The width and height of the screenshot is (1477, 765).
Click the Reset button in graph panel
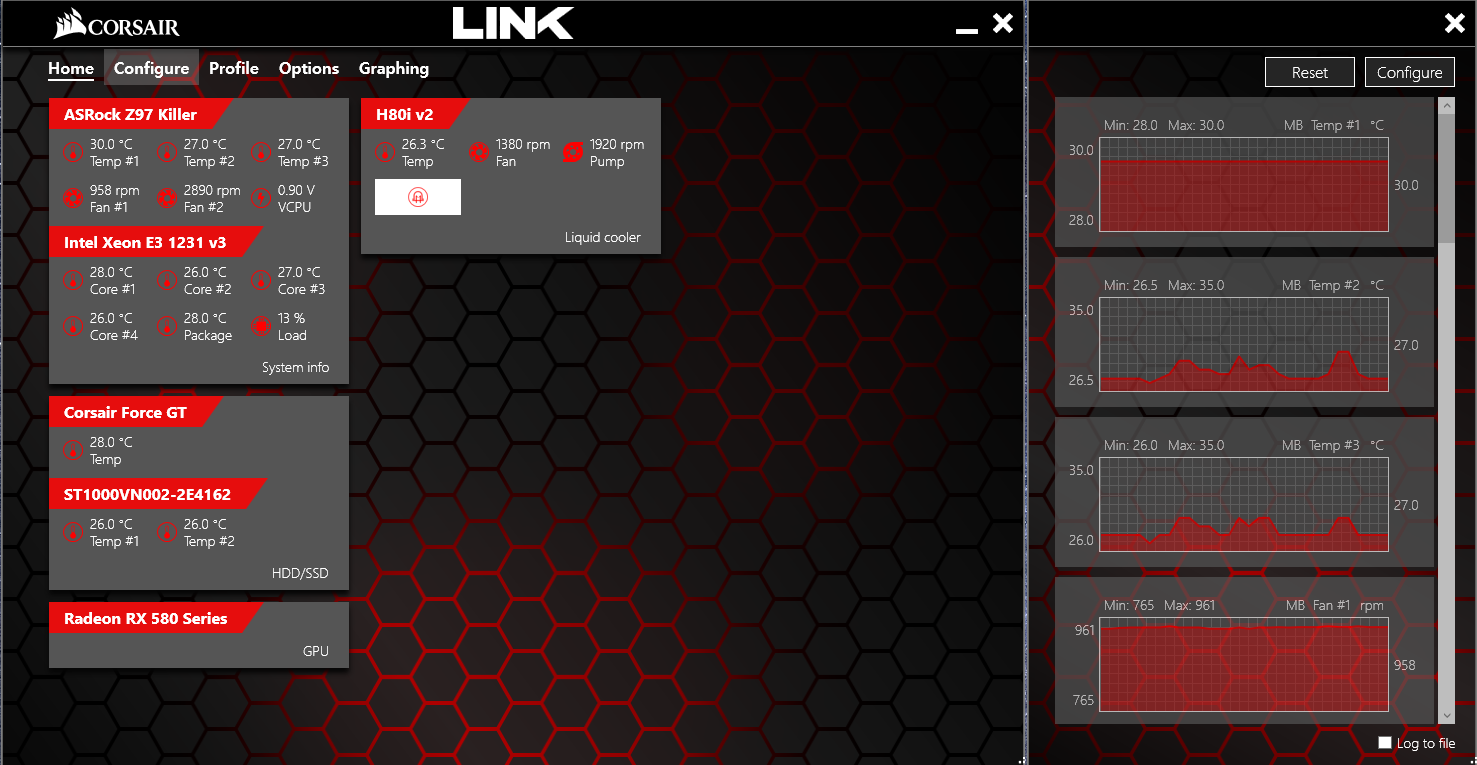(x=1310, y=72)
